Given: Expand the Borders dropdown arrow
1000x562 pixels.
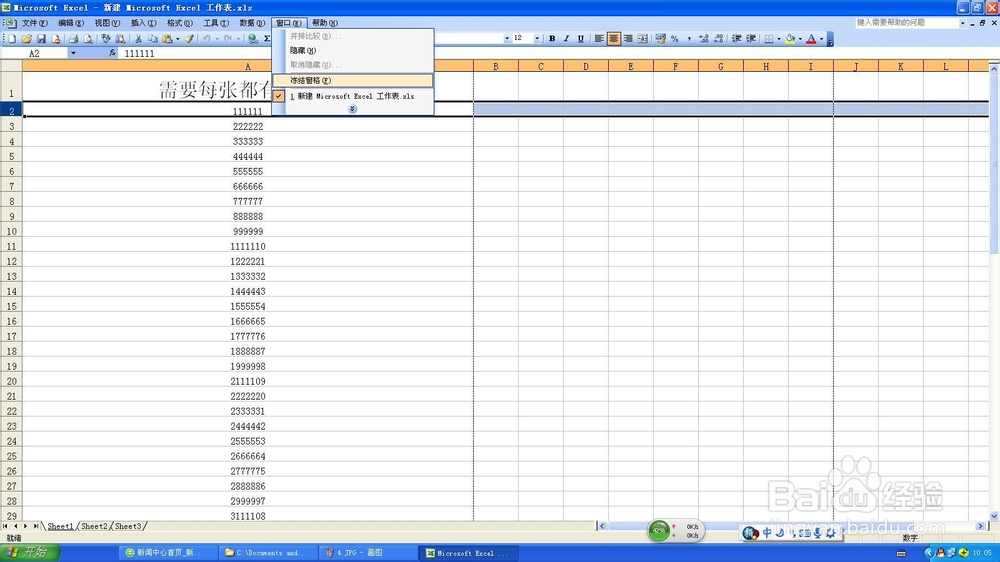Looking at the screenshot, I should pos(779,39).
